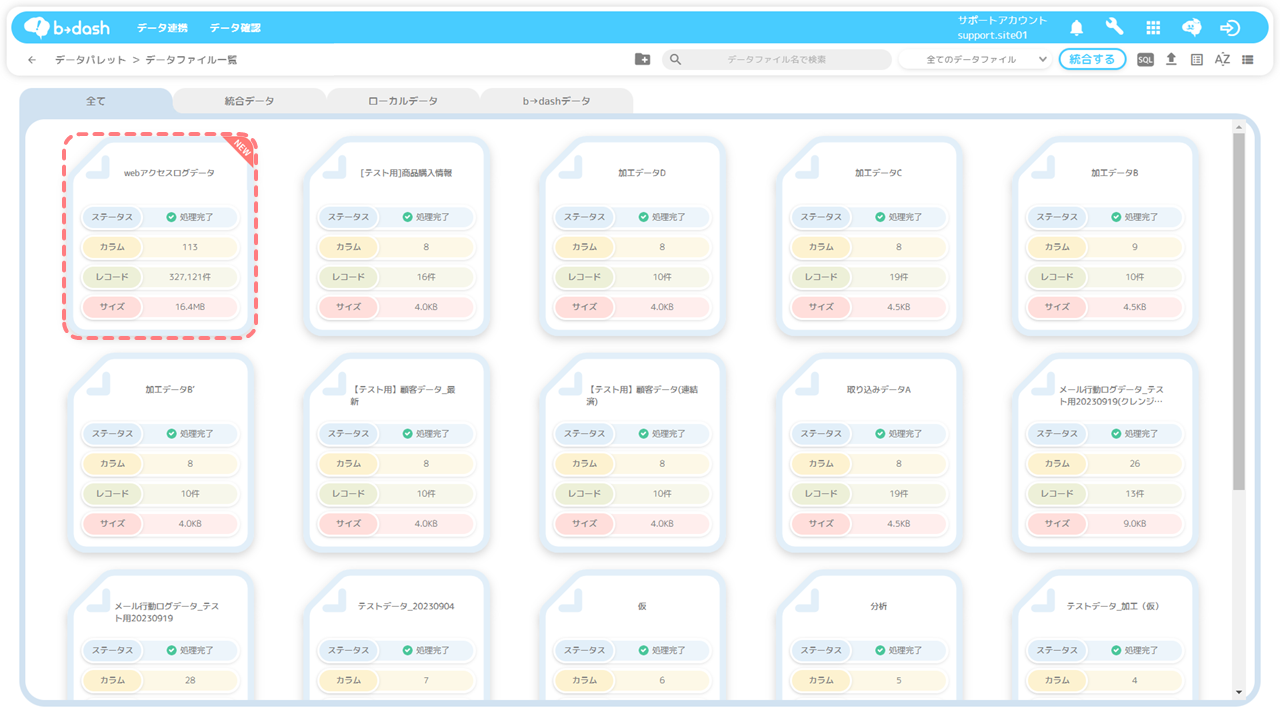Open the 加工データC file card
The image size is (1280, 720).
[x=870, y=236]
